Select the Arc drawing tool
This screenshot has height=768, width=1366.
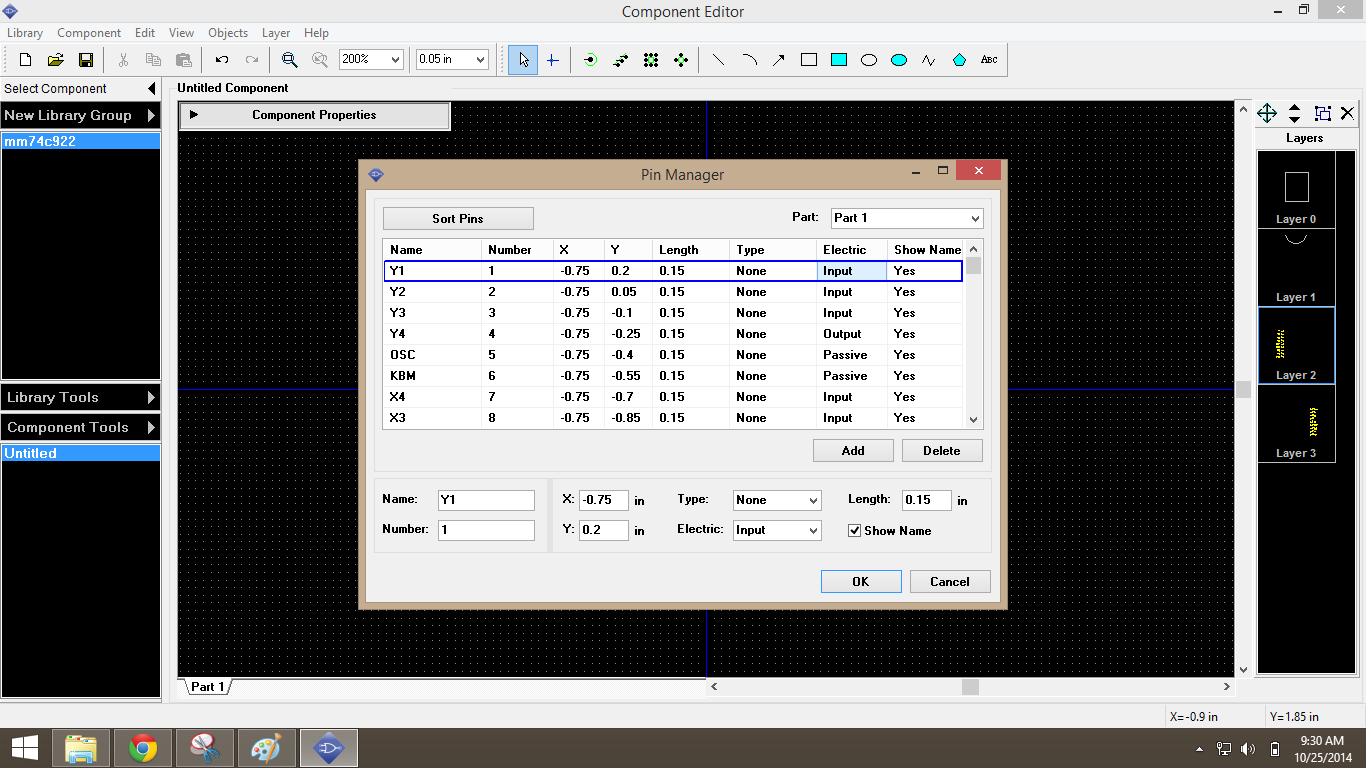pyautogui.click(x=748, y=60)
